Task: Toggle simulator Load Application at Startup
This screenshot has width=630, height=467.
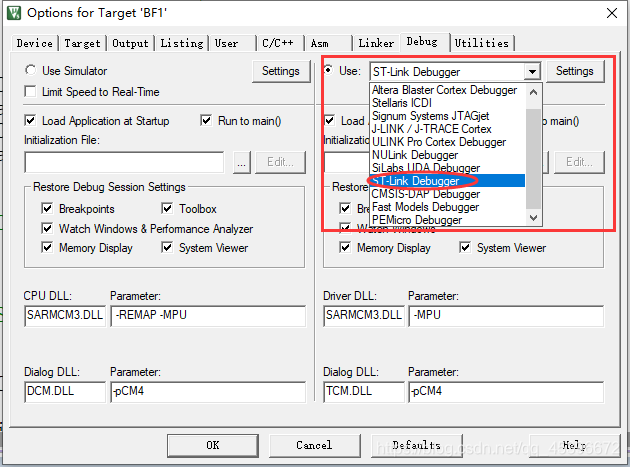Action: 30,120
